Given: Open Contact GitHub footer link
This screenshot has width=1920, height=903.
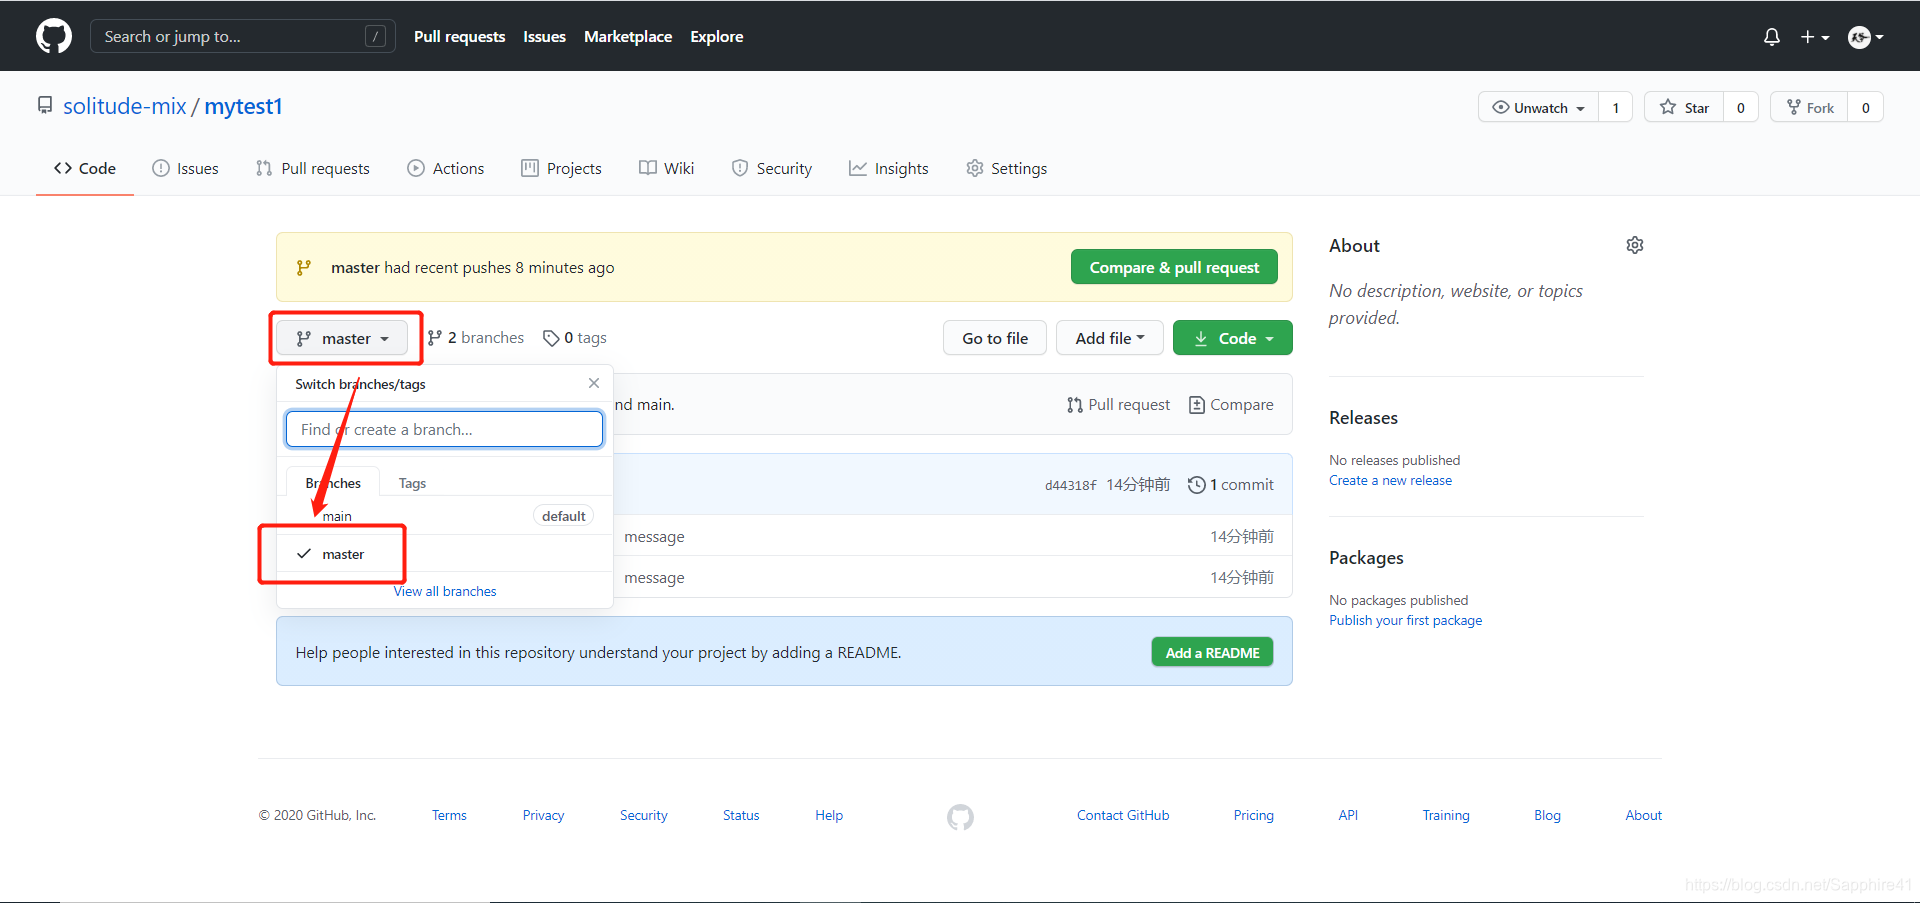Looking at the screenshot, I should tap(1123, 815).
